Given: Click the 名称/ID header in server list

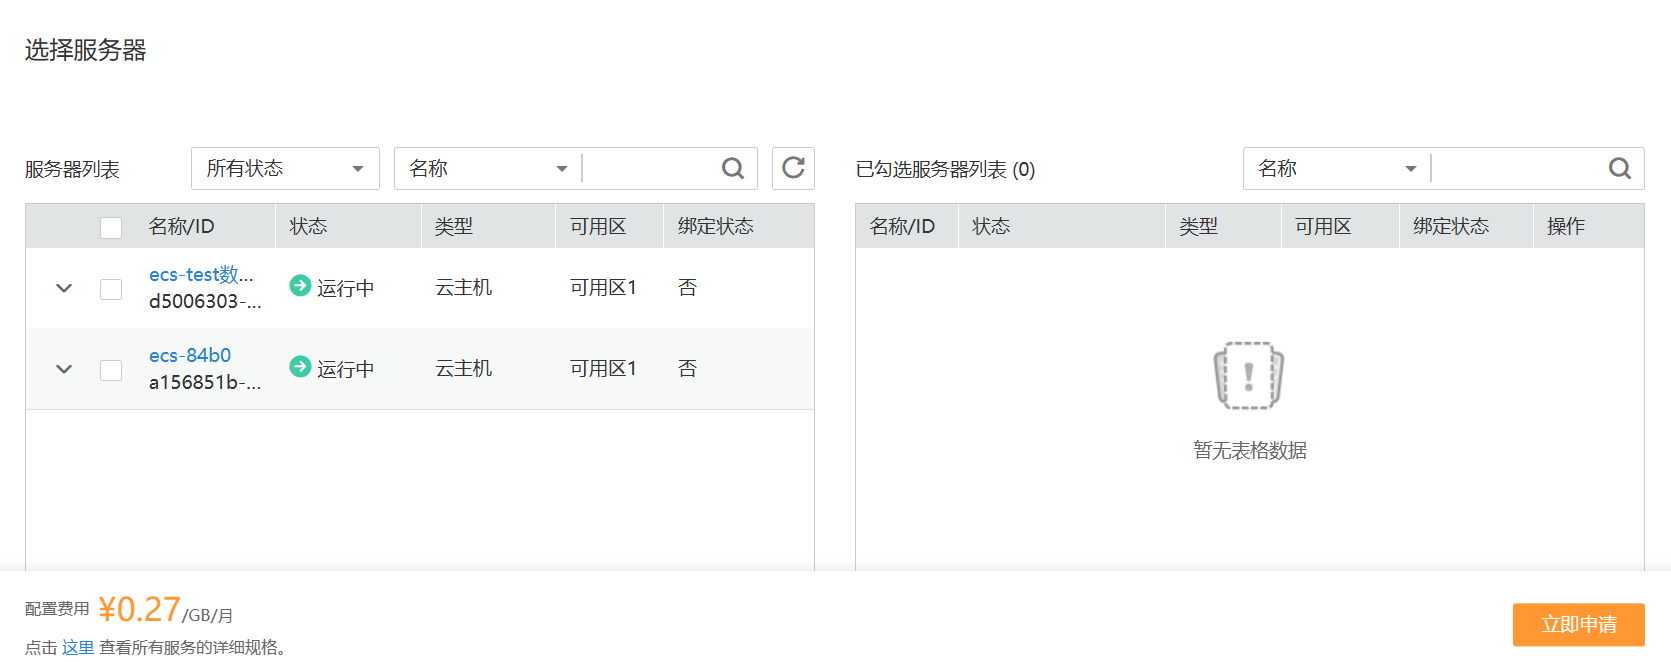Looking at the screenshot, I should (181, 226).
